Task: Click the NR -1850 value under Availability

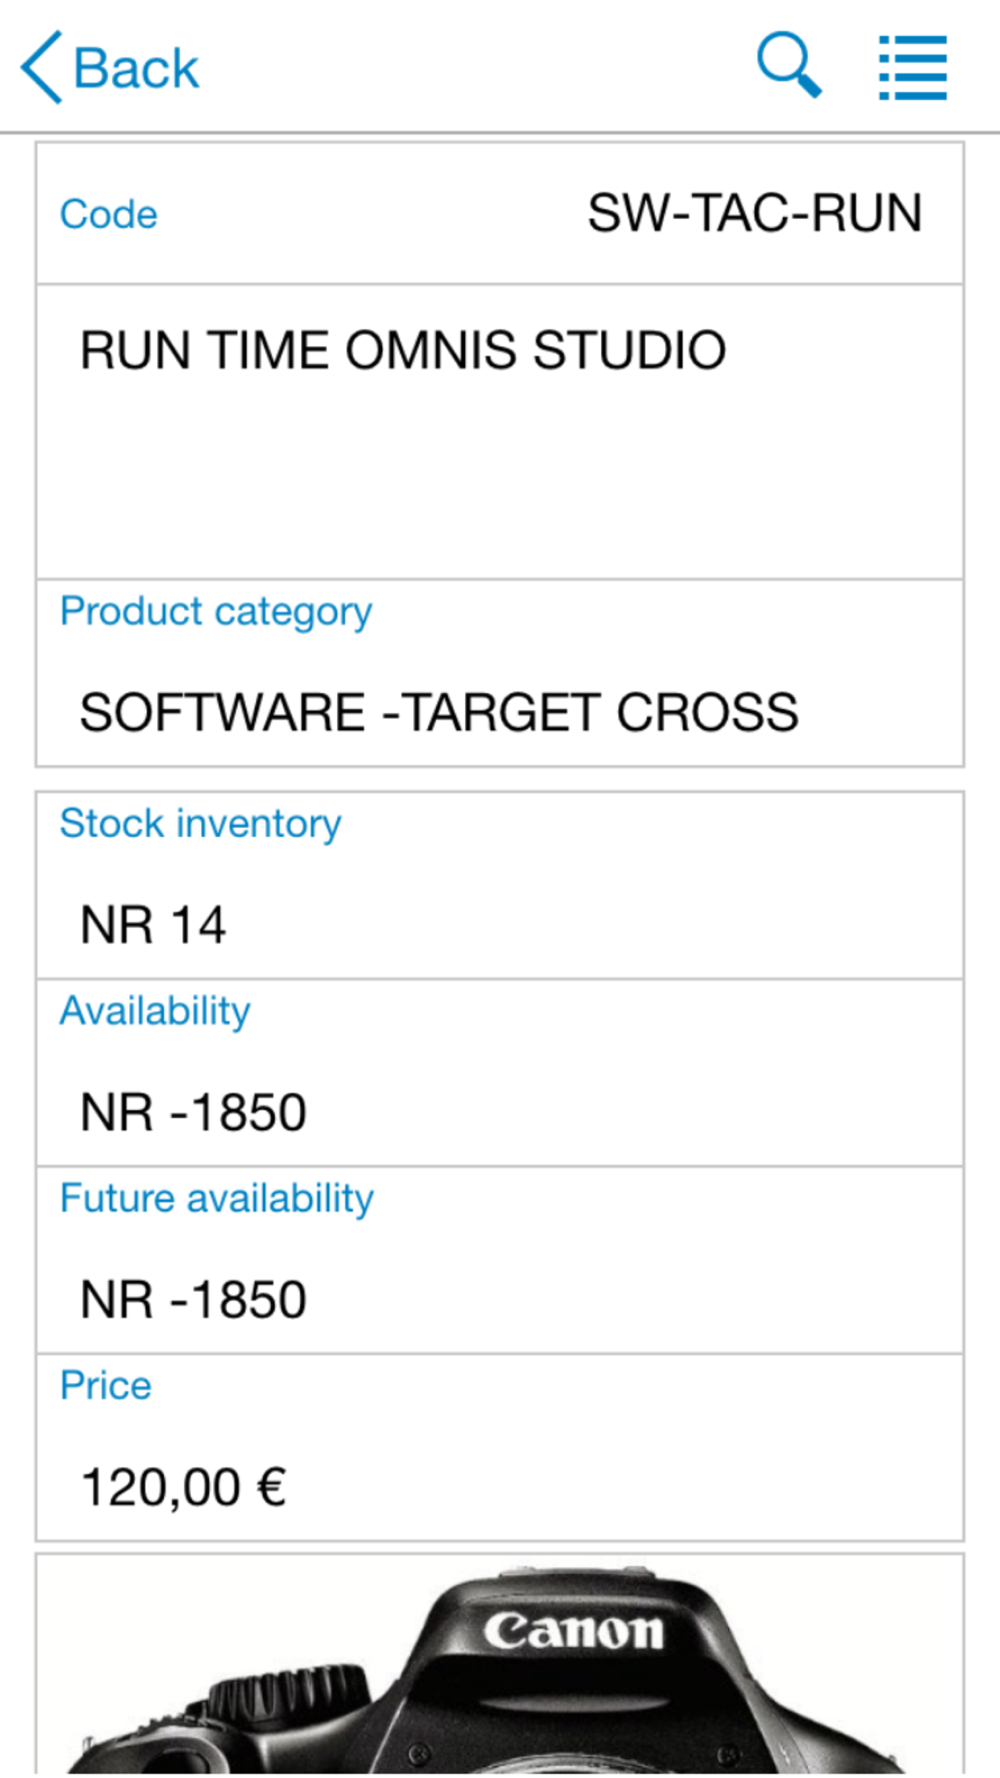Action: pos(193,1113)
